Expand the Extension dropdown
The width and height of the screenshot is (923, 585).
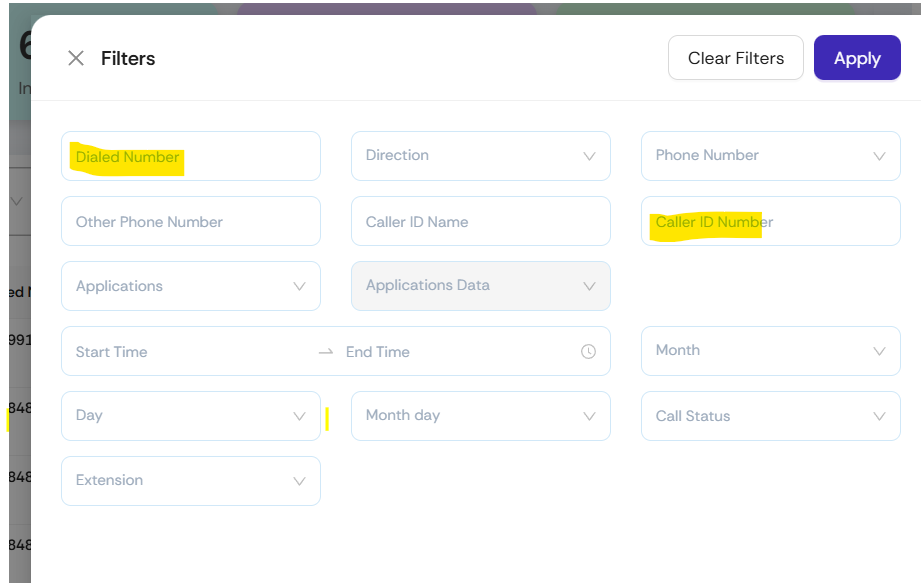click(x=190, y=481)
